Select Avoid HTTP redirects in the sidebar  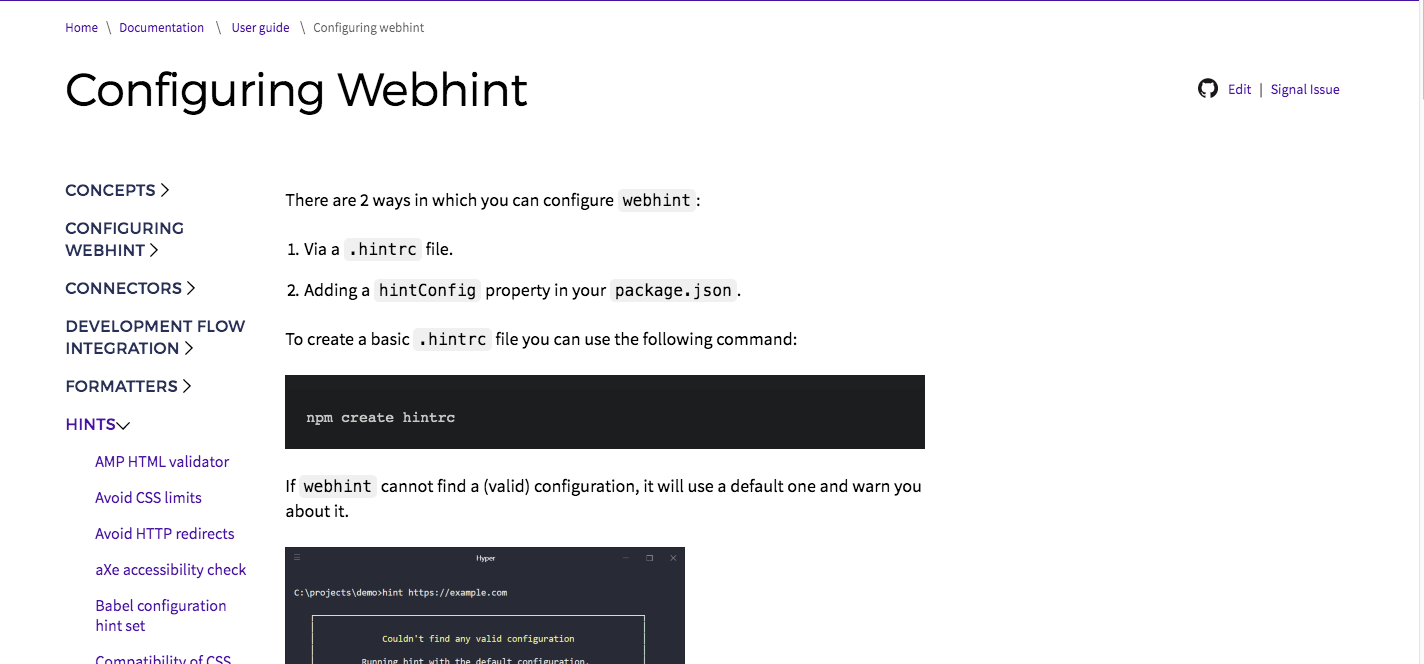164,533
